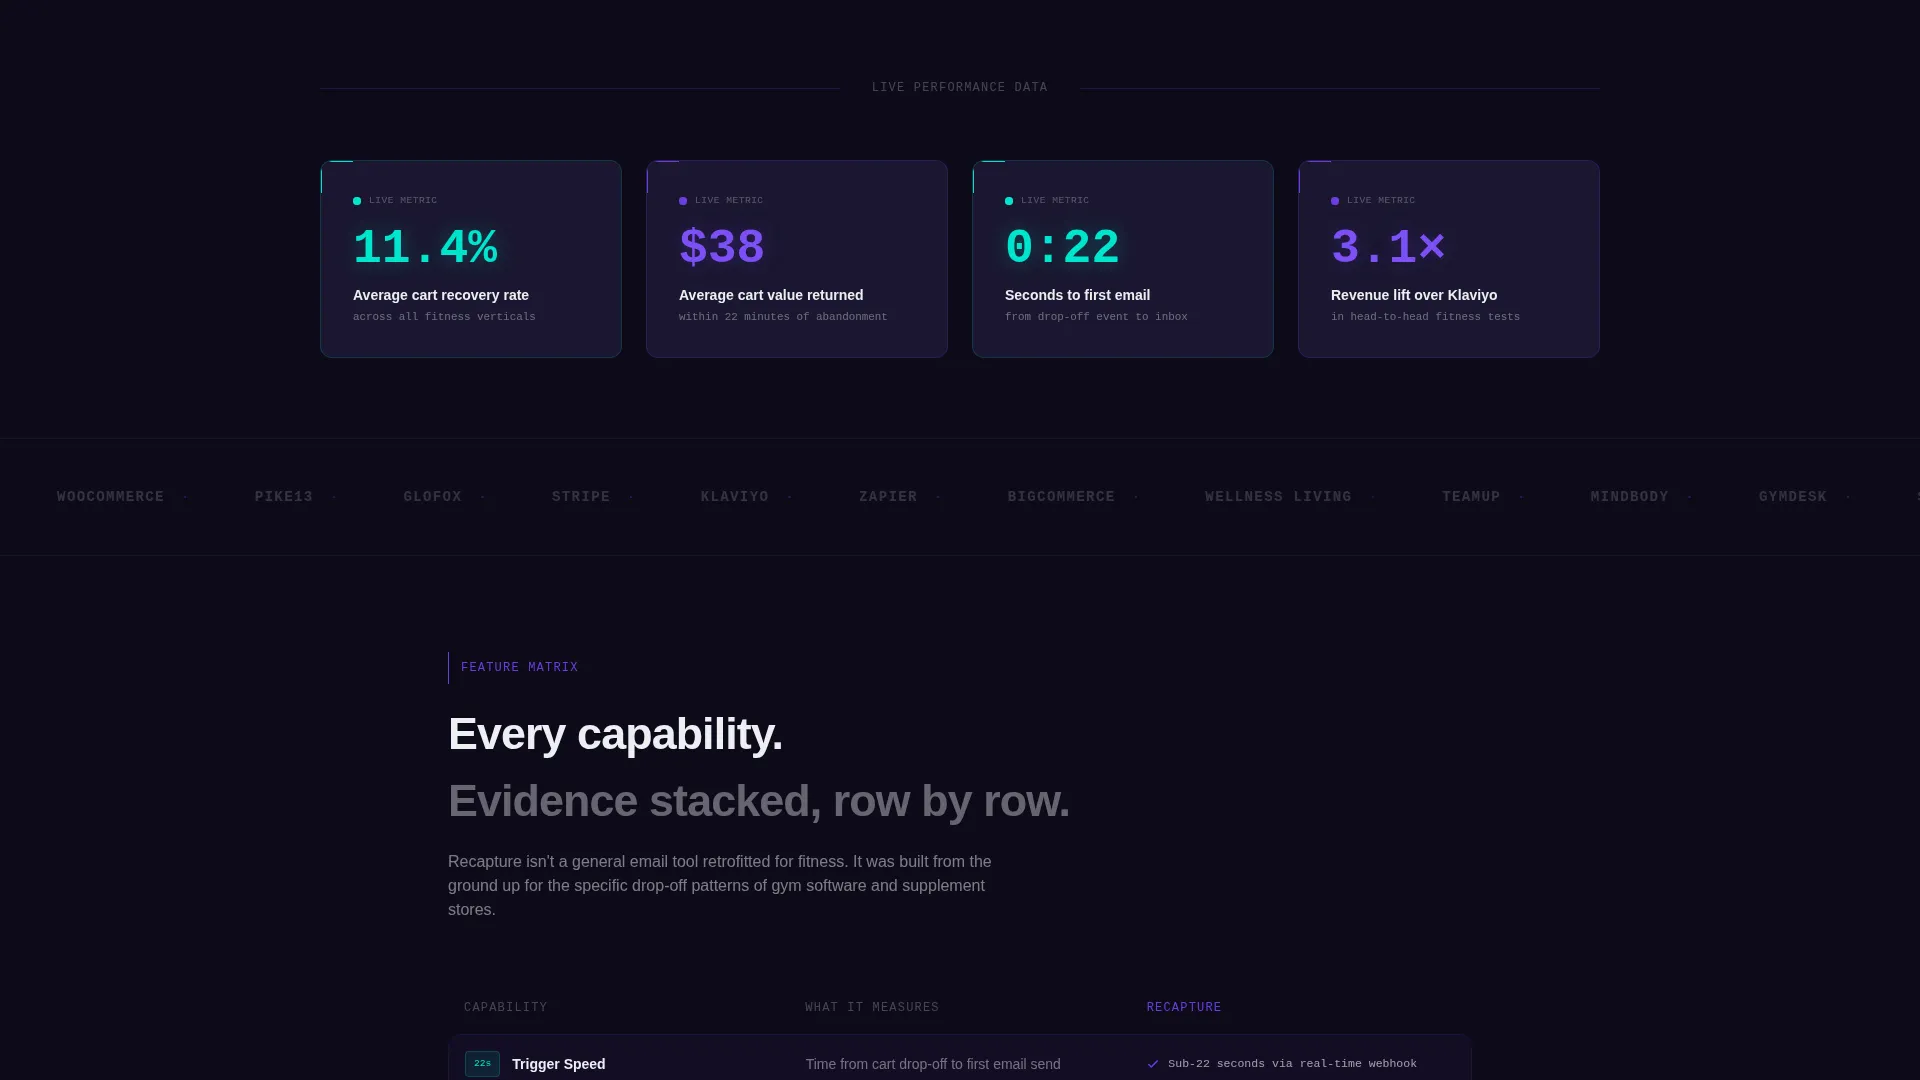Click the WOOCOMMERCE integration logo

tap(110, 497)
